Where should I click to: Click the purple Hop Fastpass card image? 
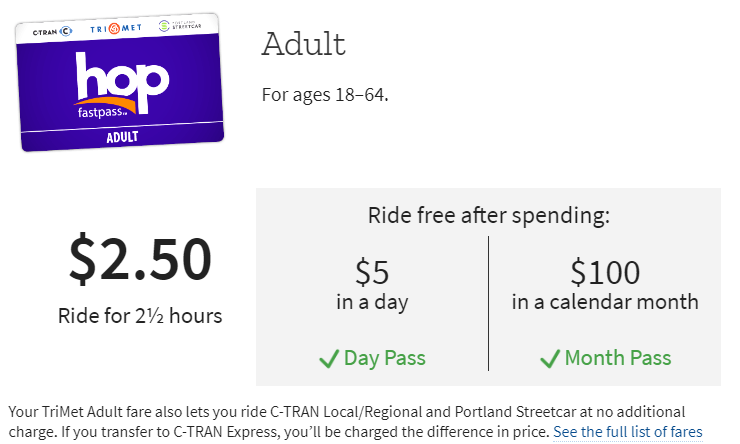119,82
